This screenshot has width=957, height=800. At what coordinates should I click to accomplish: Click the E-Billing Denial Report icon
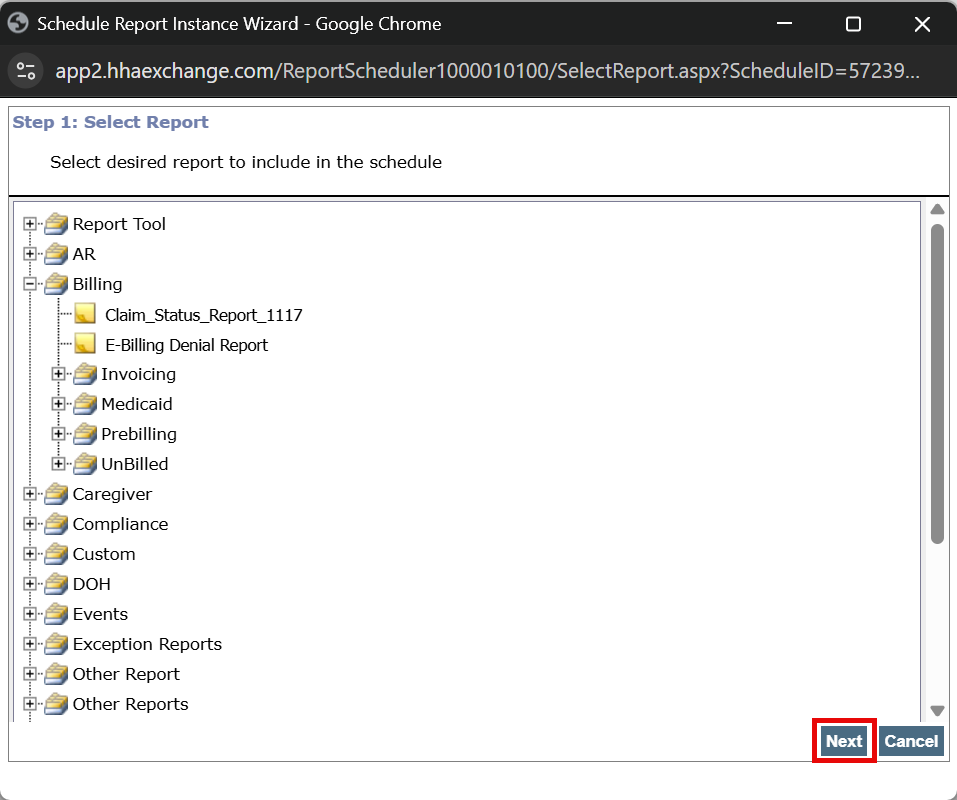point(85,344)
